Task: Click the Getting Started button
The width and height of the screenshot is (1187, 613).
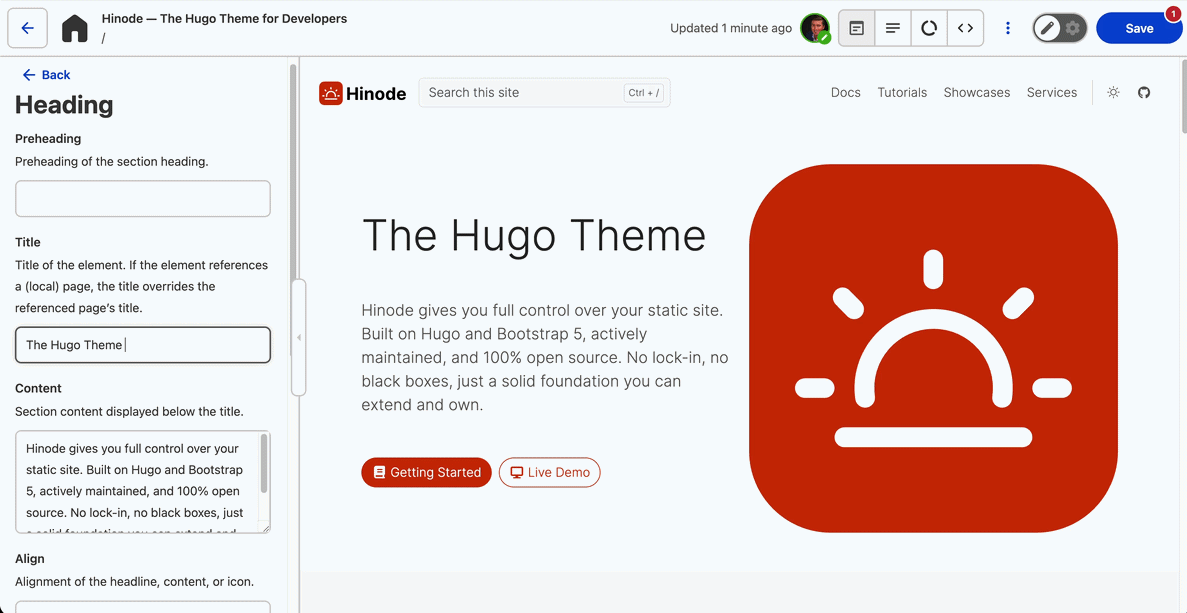Action: click(x=426, y=472)
